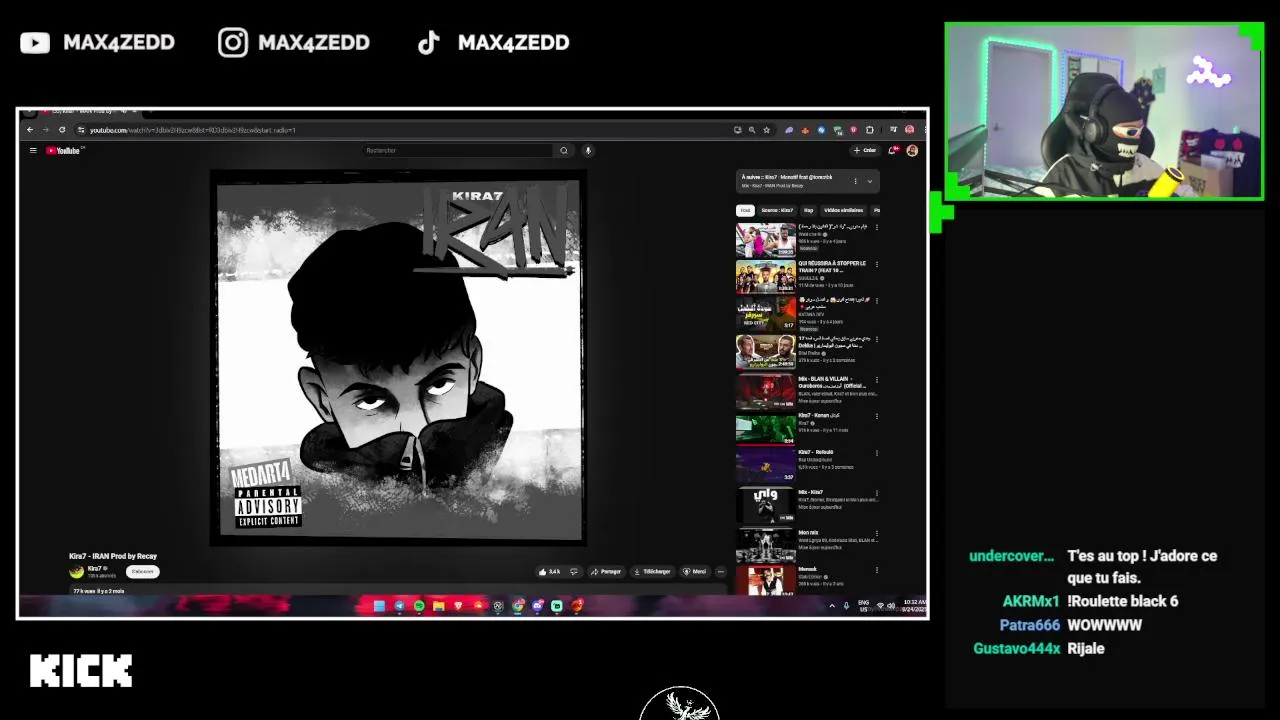Viewport: 1280px width, 720px height.
Task: Open the RED CITY suggested video thumbnail
Action: [766, 315]
